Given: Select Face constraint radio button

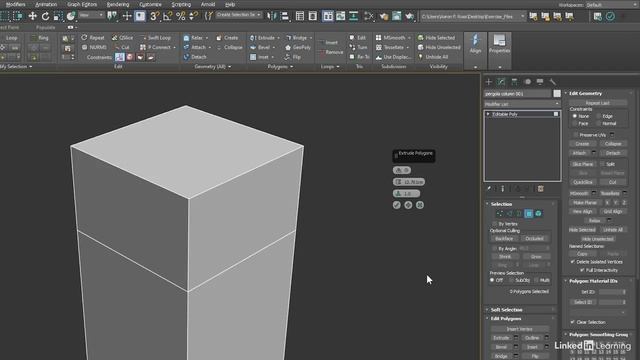Looking at the screenshot, I should [x=575, y=123].
